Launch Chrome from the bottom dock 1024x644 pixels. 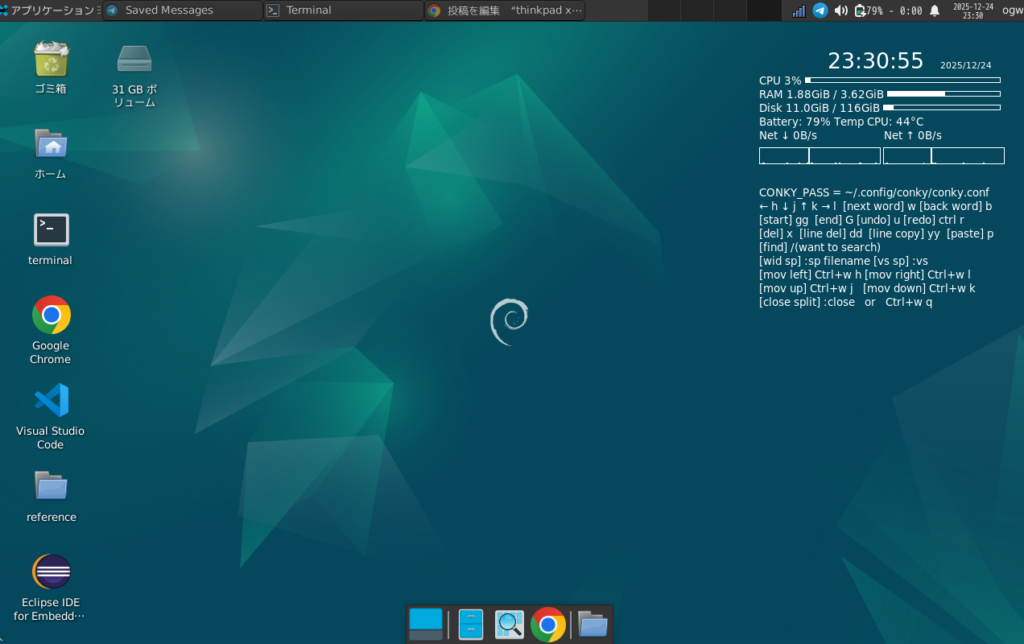click(x=548, y=624)
